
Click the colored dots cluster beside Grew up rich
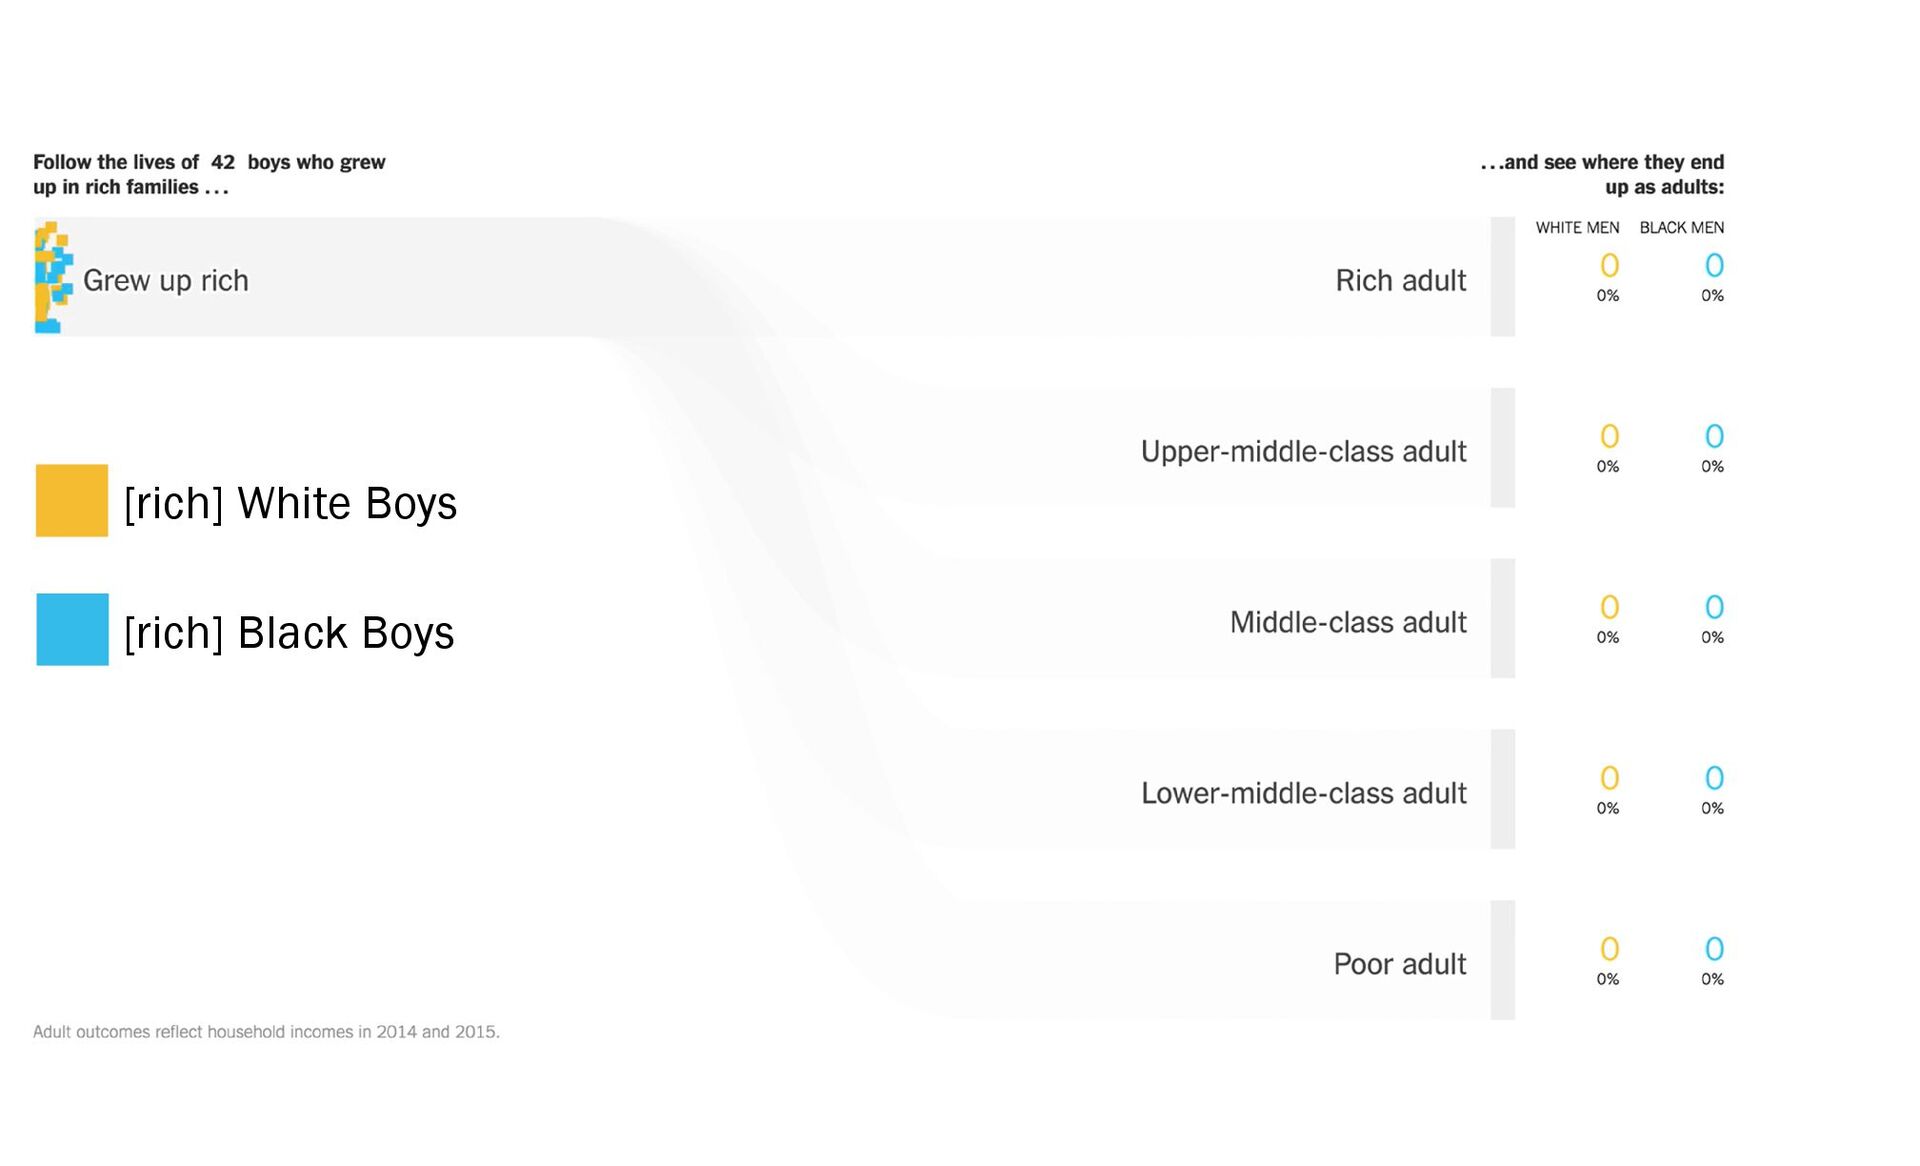point(52,278)
